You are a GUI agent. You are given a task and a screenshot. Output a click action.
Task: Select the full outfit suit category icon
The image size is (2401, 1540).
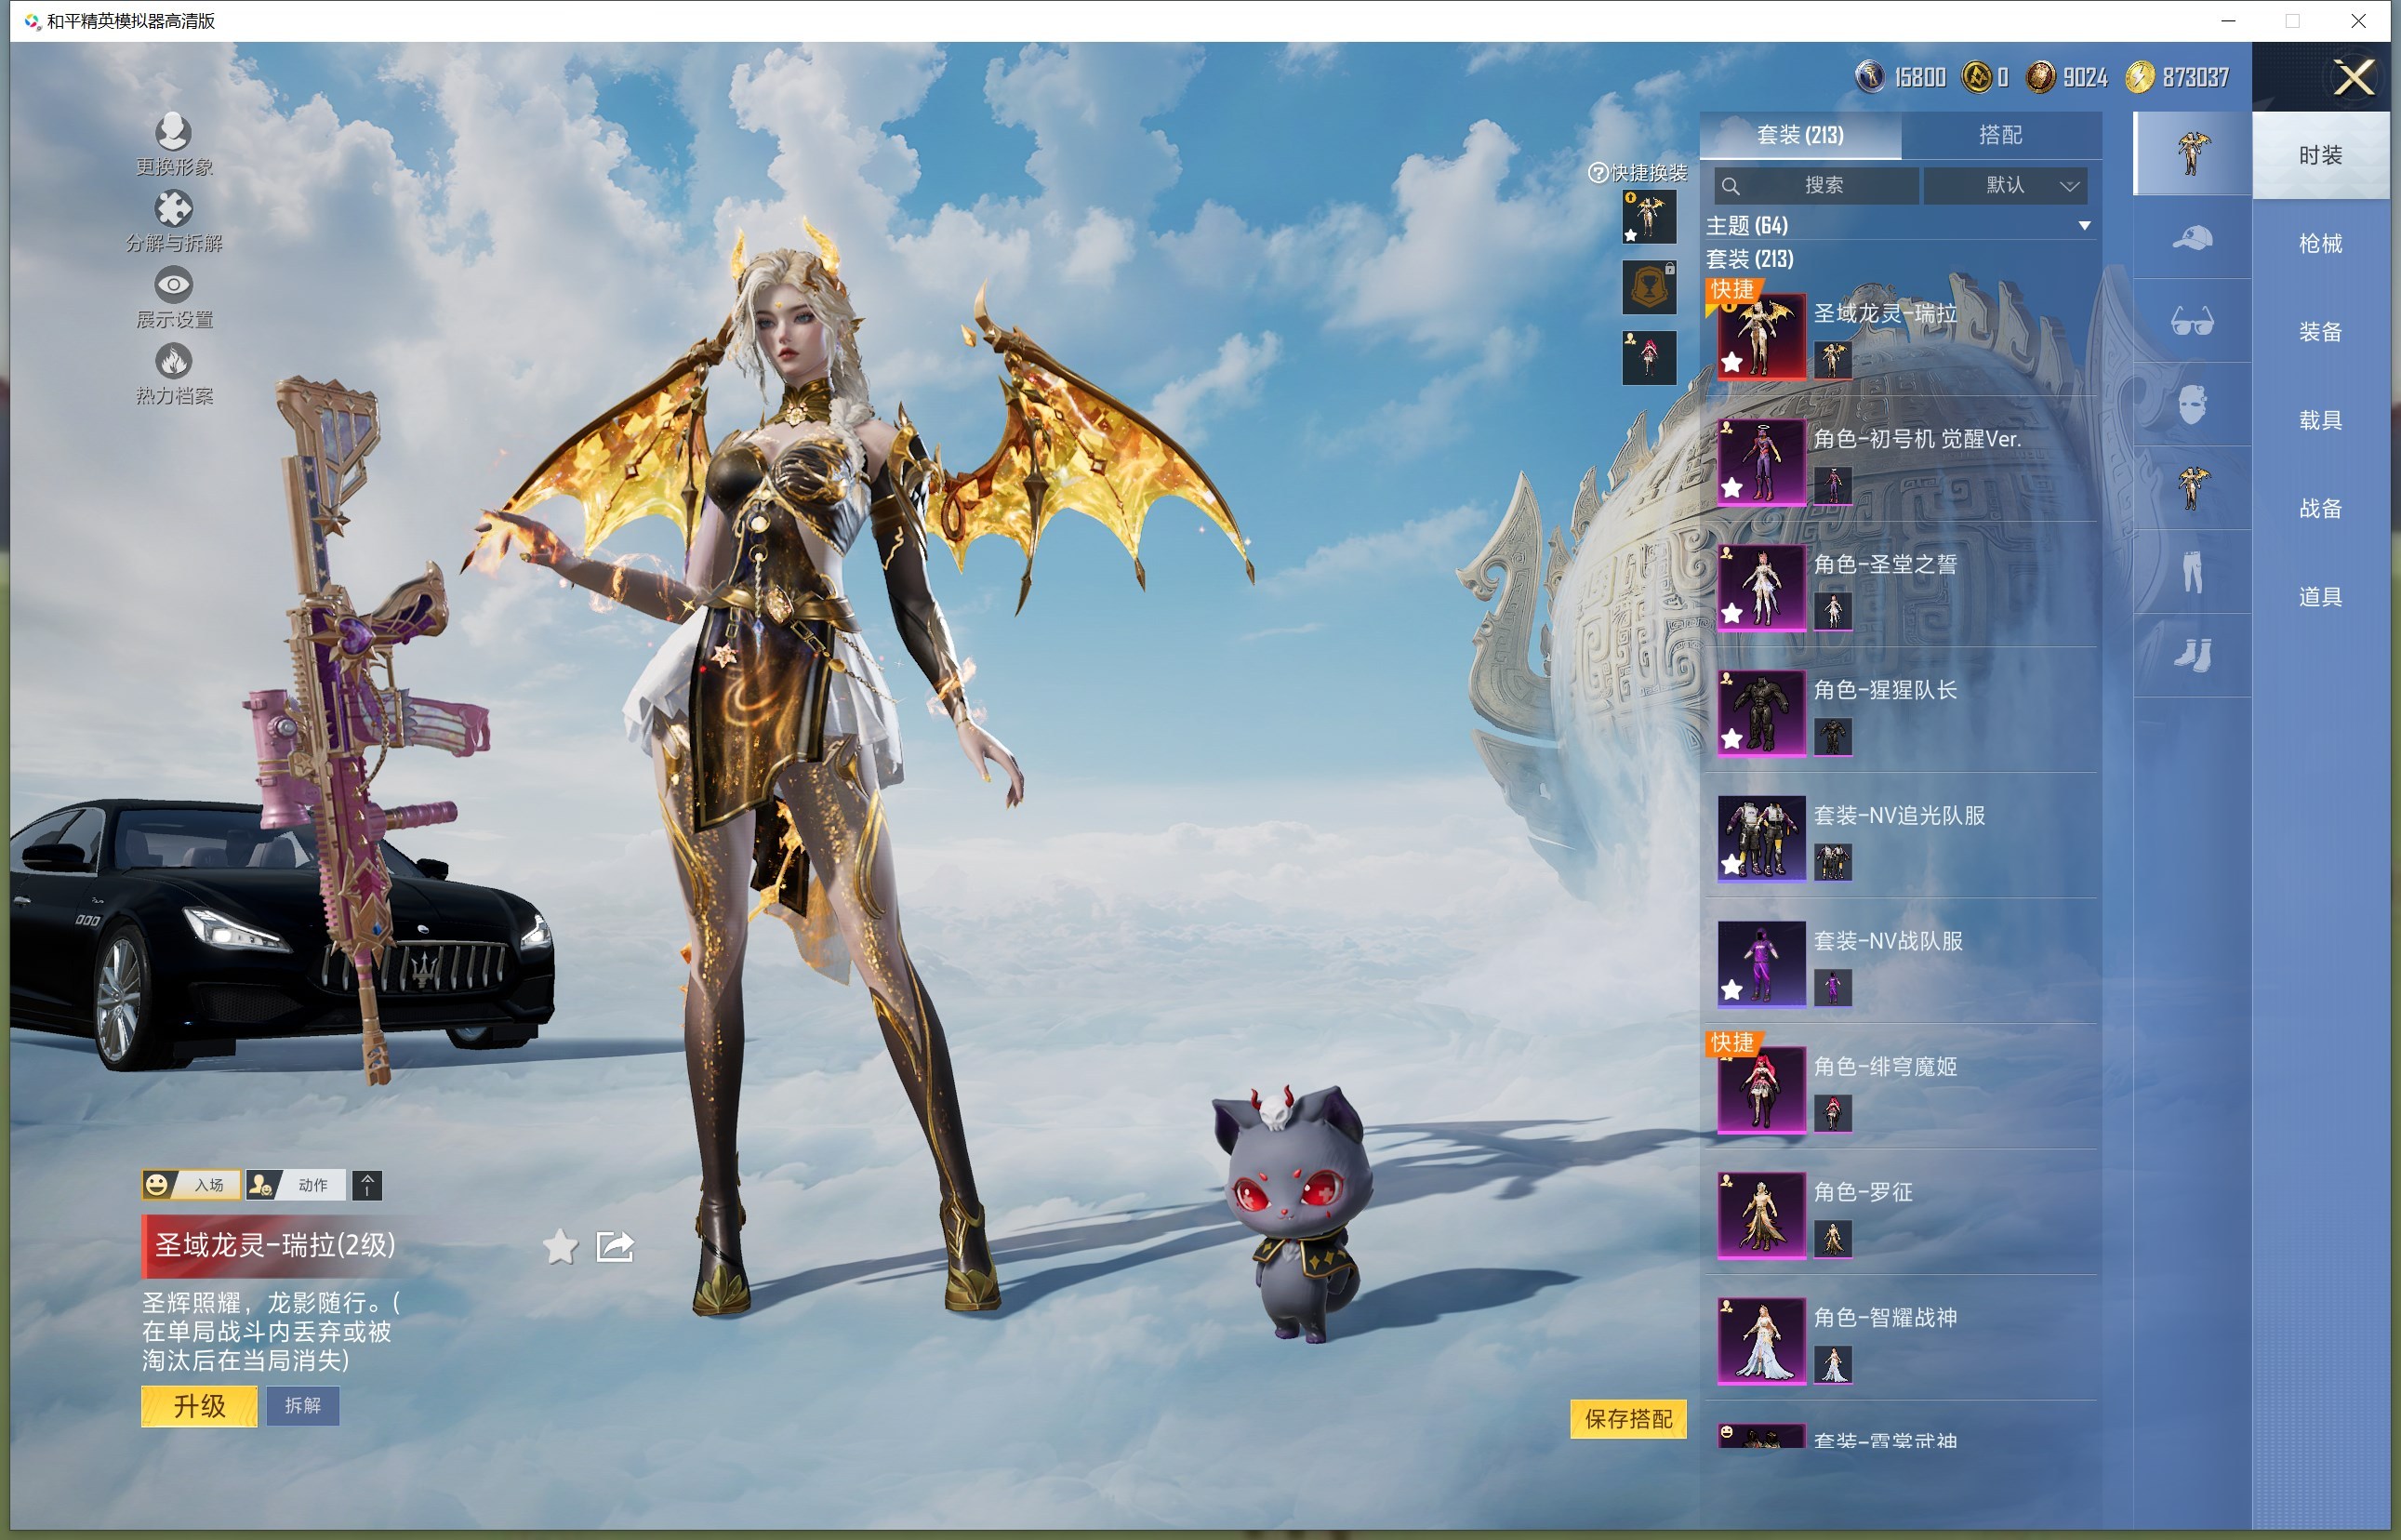click(2191, 153)
